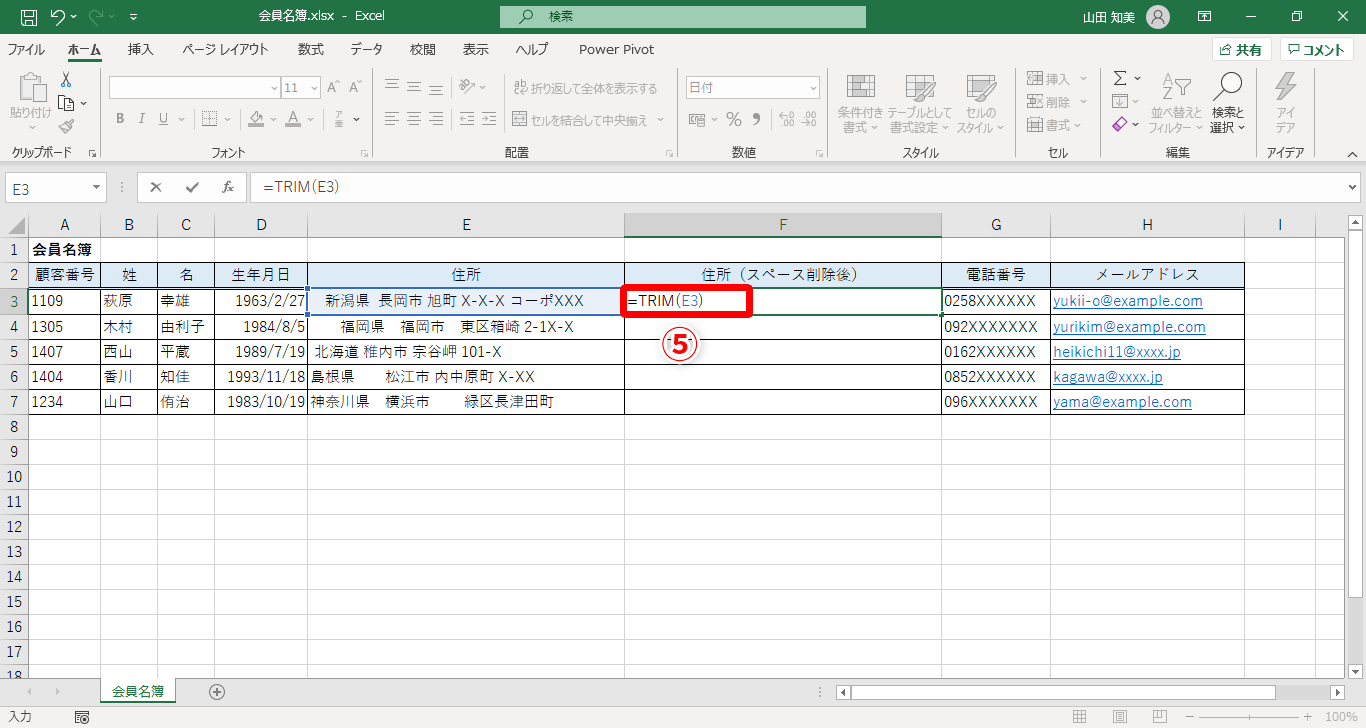Viewport: 1366px width, 728px height.
Task: Click the Ideas lightning bolt icon
Action: coord(1286,88)
